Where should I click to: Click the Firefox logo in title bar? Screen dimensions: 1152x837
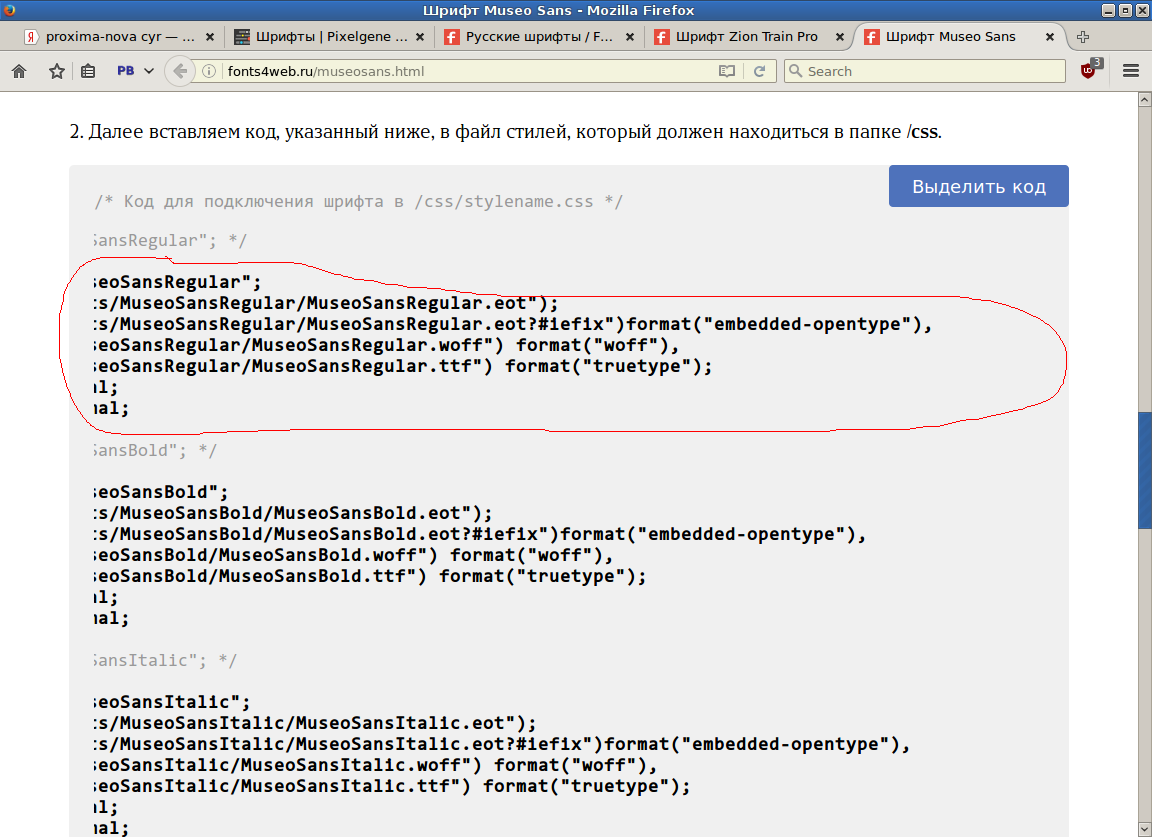pyautogui.click(x=10, y=10)
